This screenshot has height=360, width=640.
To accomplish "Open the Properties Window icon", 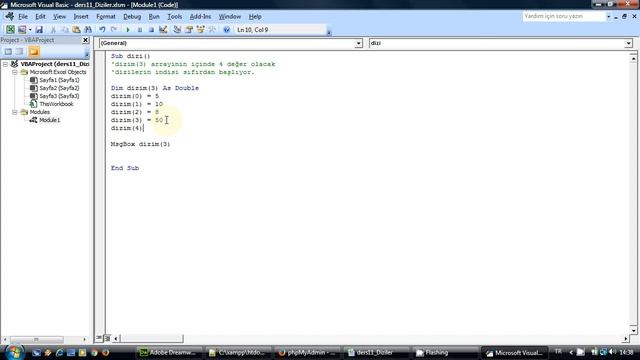I will [189, 29].
